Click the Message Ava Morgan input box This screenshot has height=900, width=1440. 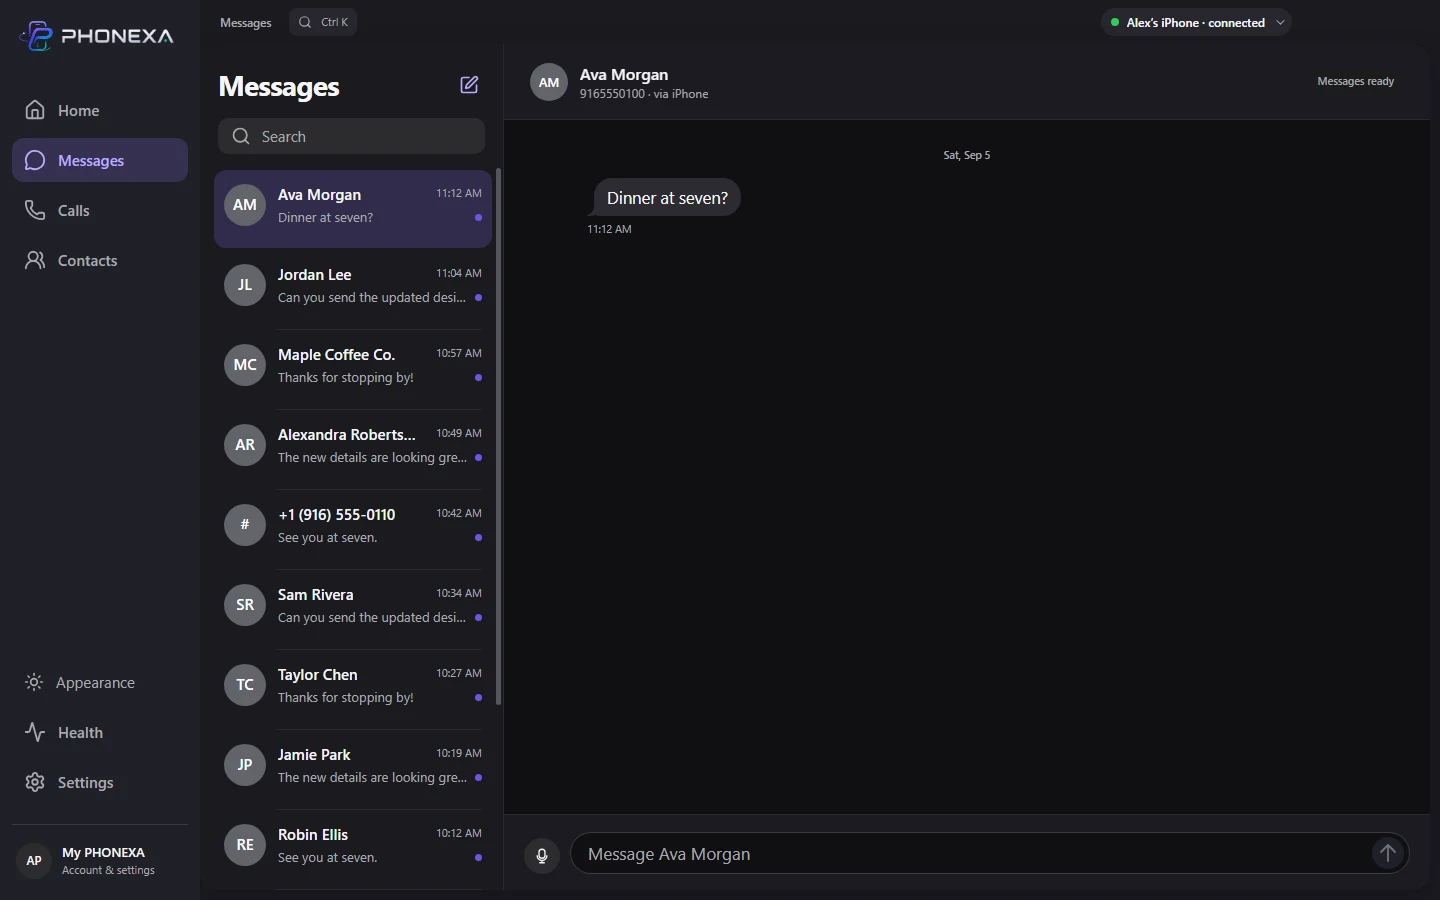tap(990, 854)
